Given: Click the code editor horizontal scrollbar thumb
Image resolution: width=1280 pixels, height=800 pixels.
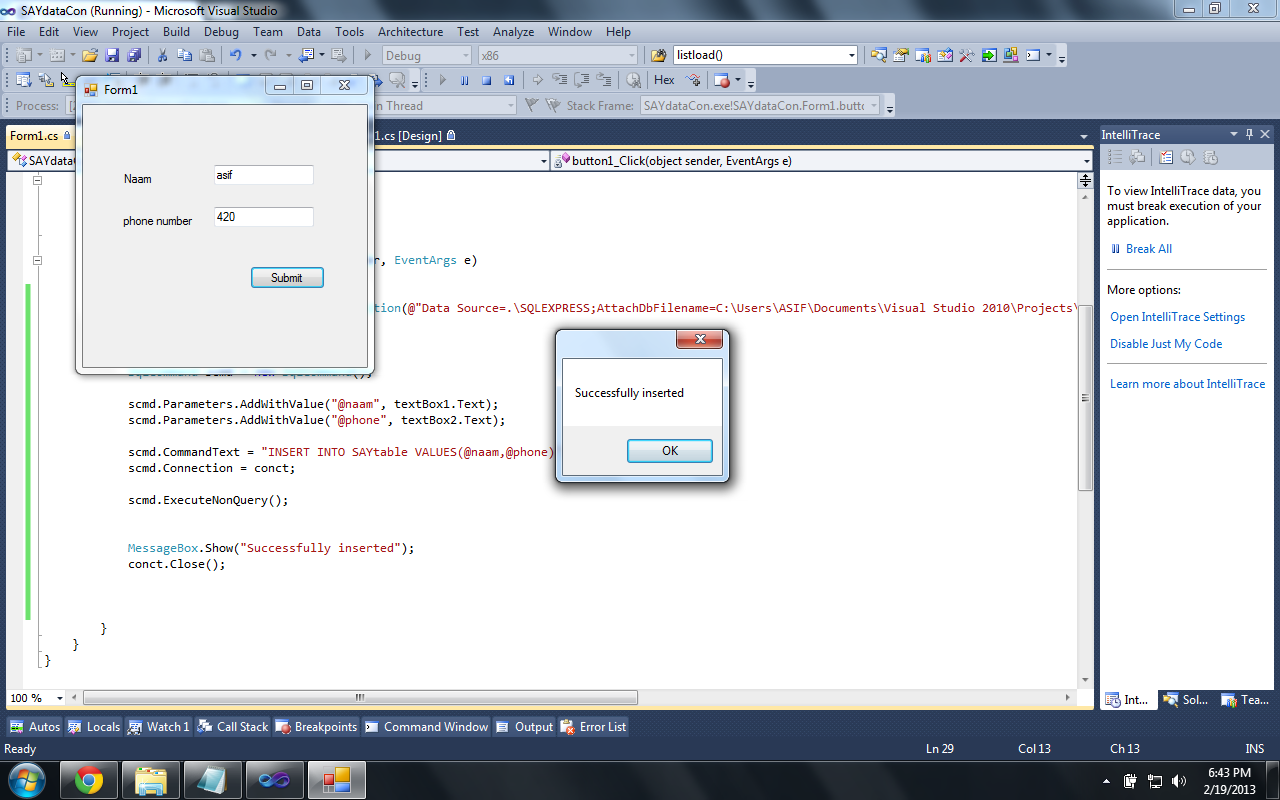Looking at the screenshot, I should click(360, 698).
